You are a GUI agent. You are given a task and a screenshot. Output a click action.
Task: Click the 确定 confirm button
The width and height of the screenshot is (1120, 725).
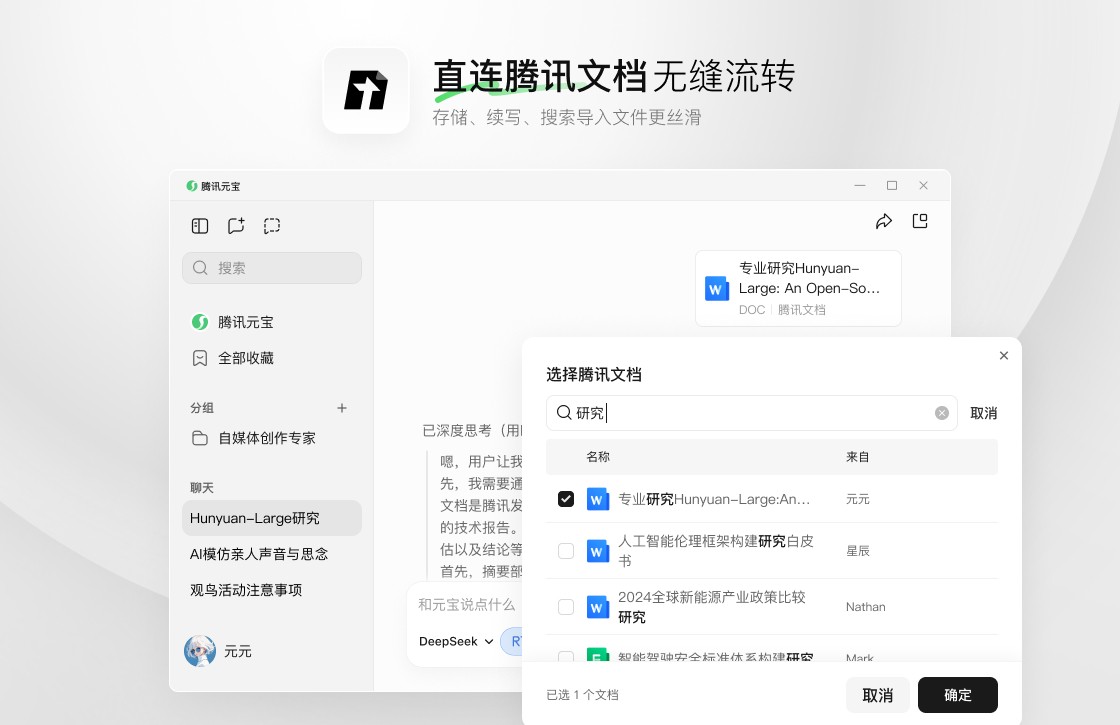pyautogui.click(x=957, y=695)
